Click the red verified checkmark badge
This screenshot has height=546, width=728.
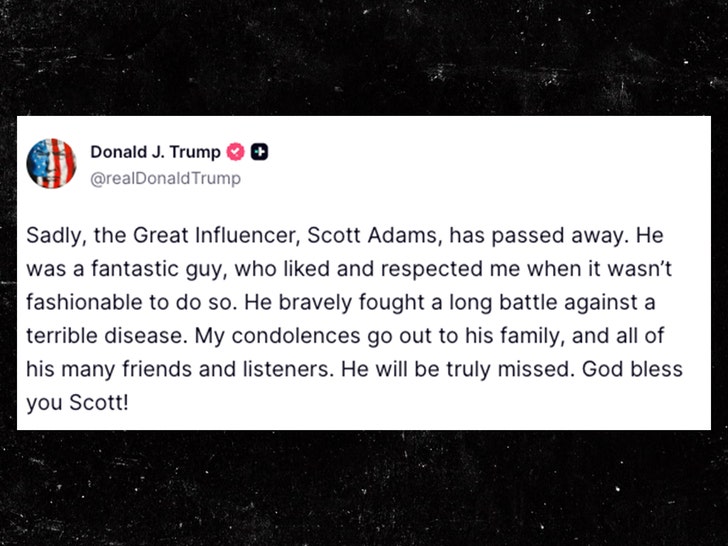click(236, 152)
